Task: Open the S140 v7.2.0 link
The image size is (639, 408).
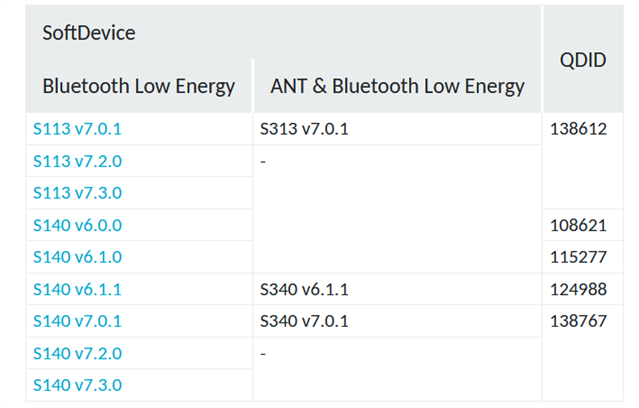Action: click(x=77, y=353)
